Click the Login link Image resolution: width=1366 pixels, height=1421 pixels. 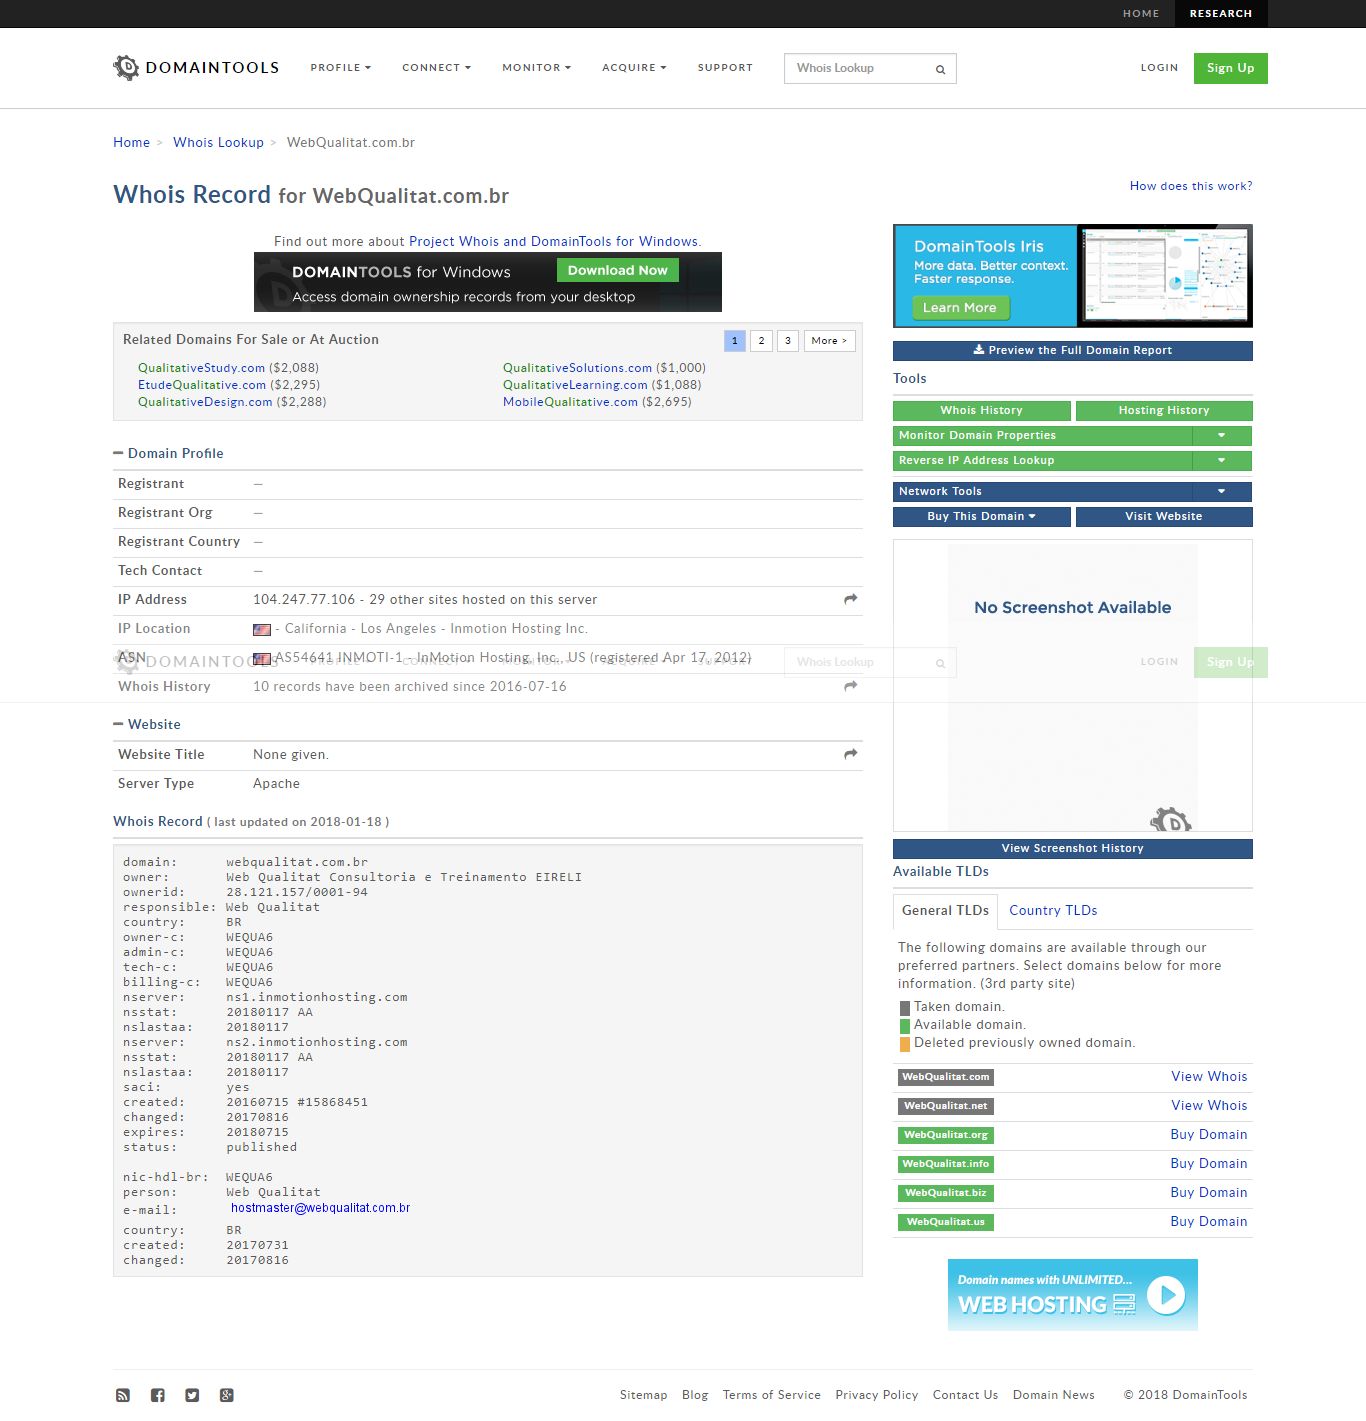pos(1160,68)
